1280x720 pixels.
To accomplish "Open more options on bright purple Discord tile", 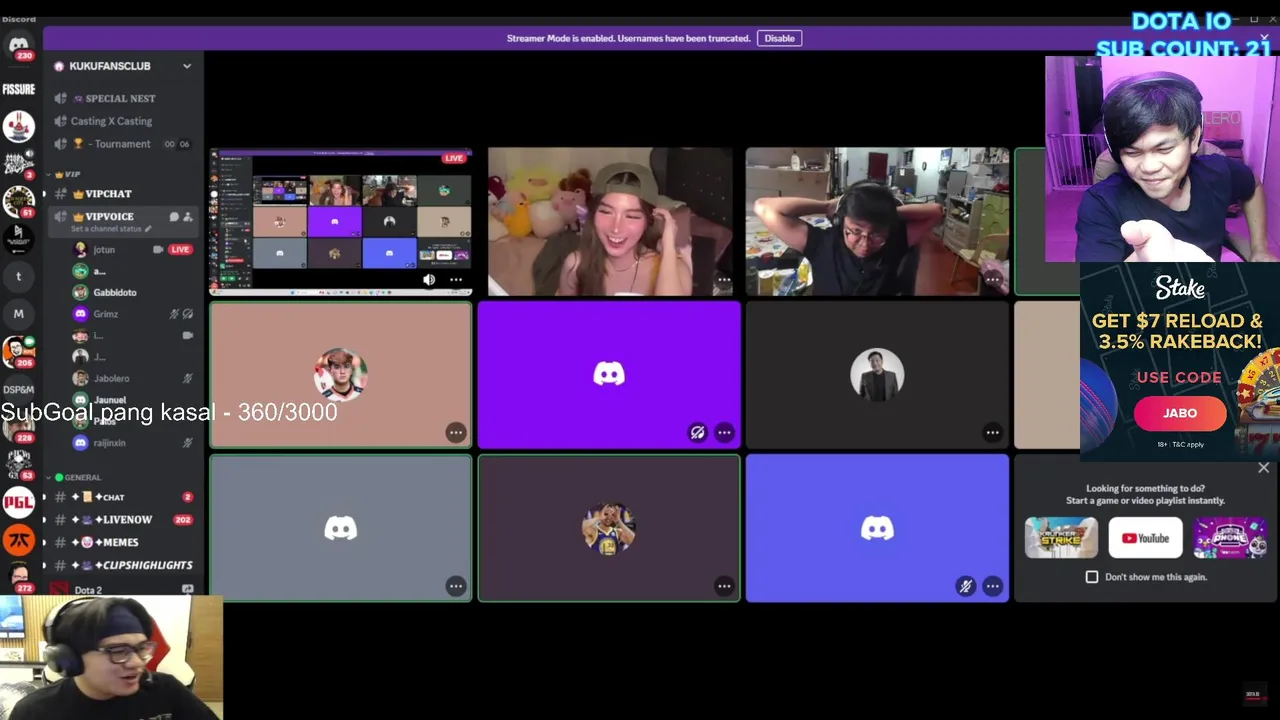I will click(724, 433).
